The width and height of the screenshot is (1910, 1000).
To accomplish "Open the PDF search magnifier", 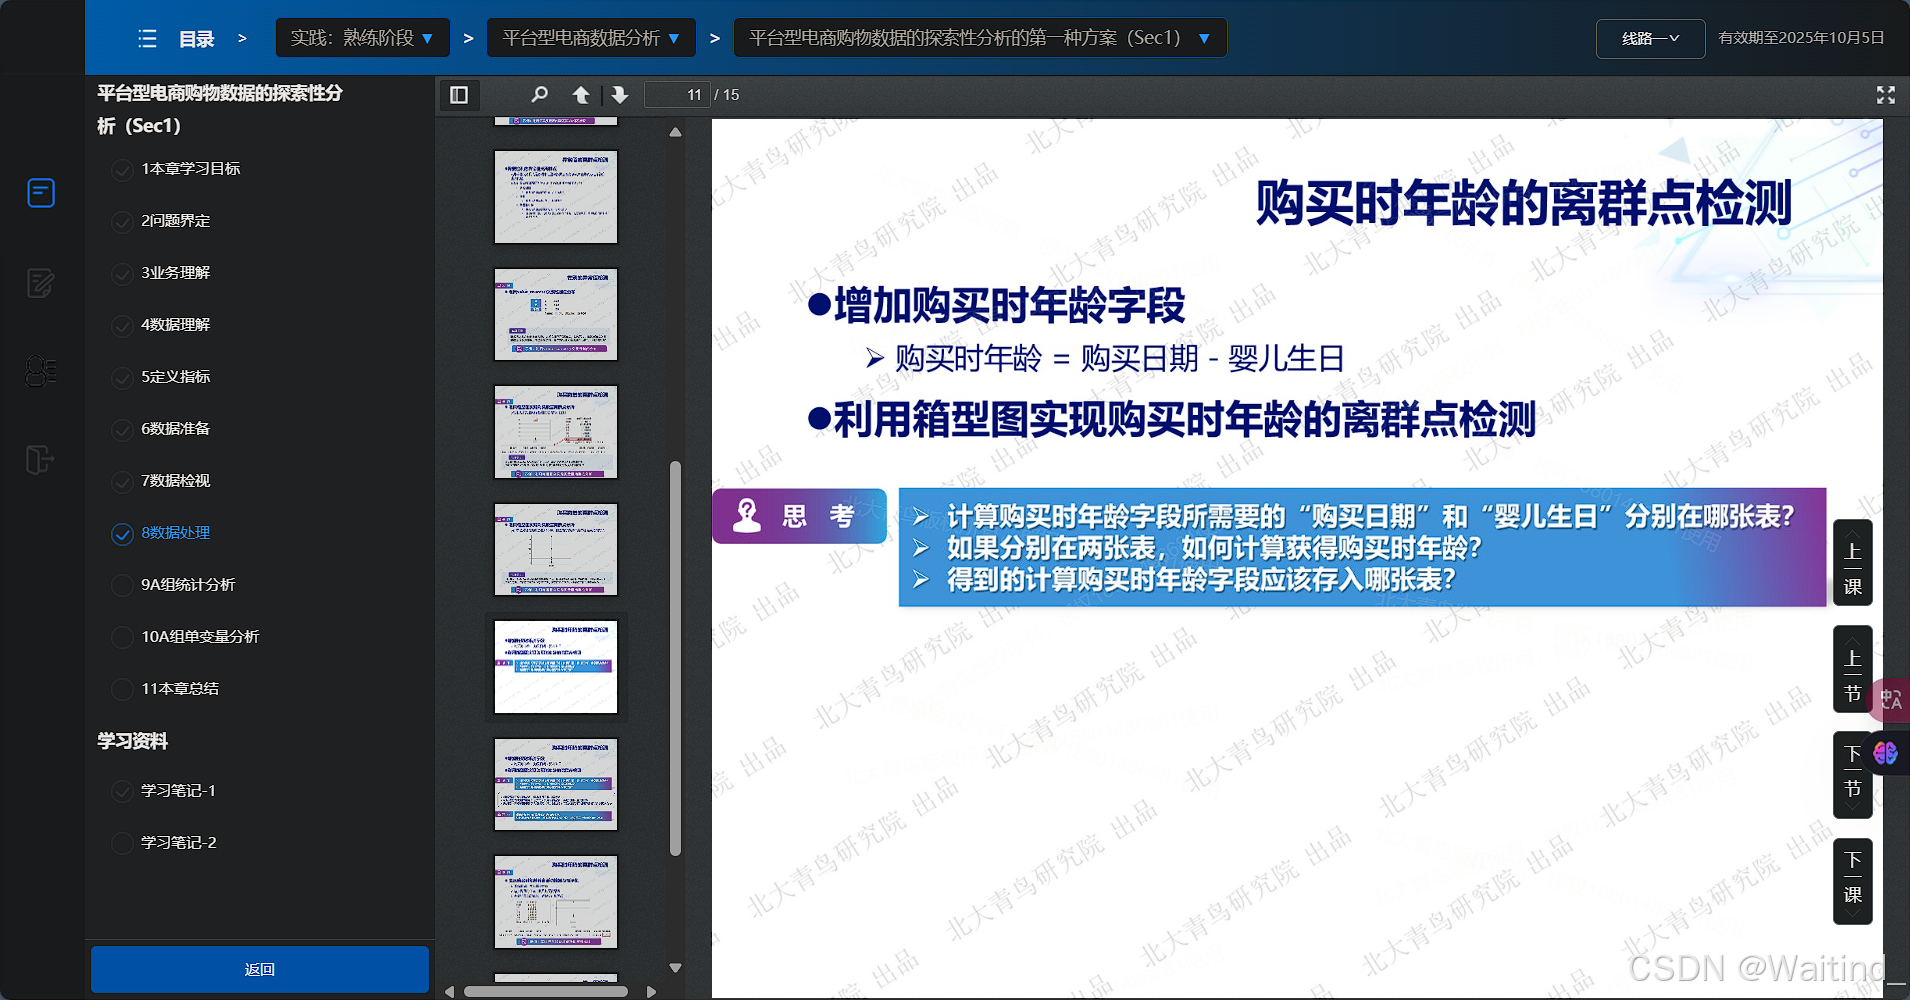I will pyautogui.click(x=540, y=95).
